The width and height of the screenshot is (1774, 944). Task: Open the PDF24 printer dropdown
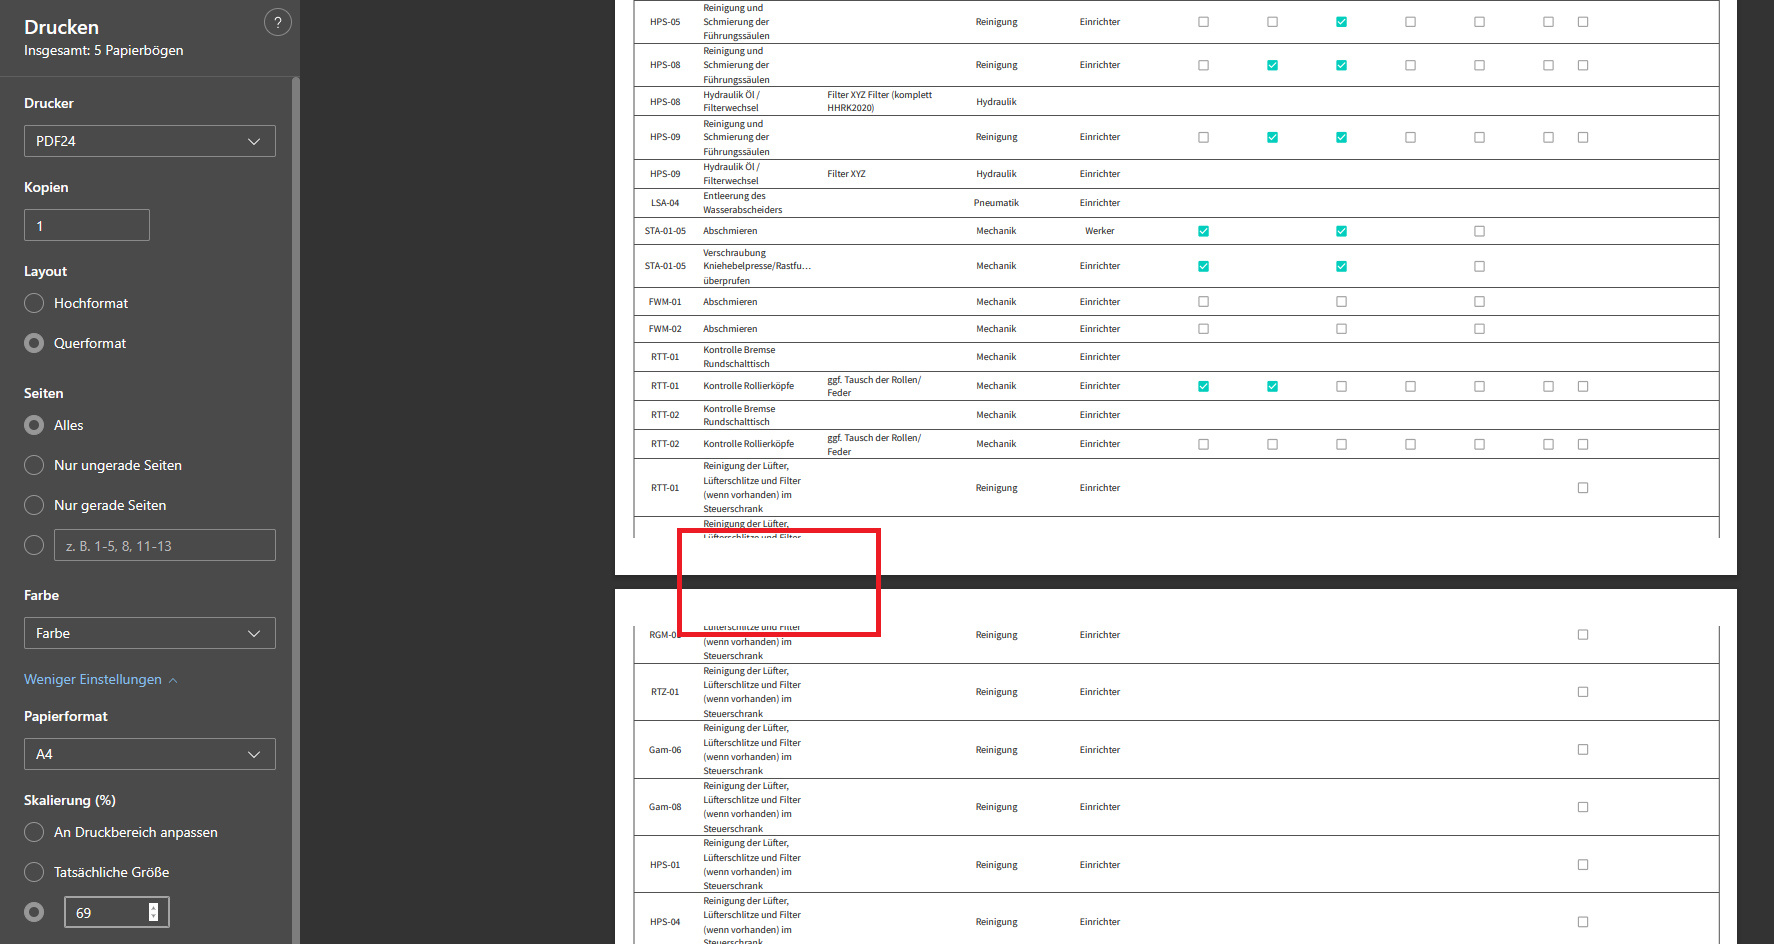tap(149, 140)
